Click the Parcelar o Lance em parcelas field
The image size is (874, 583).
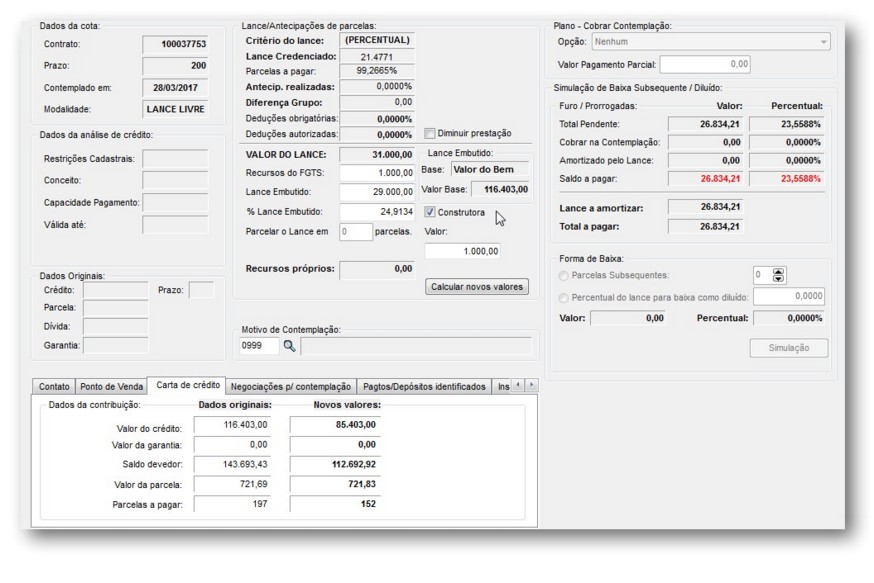pos(356,232)
